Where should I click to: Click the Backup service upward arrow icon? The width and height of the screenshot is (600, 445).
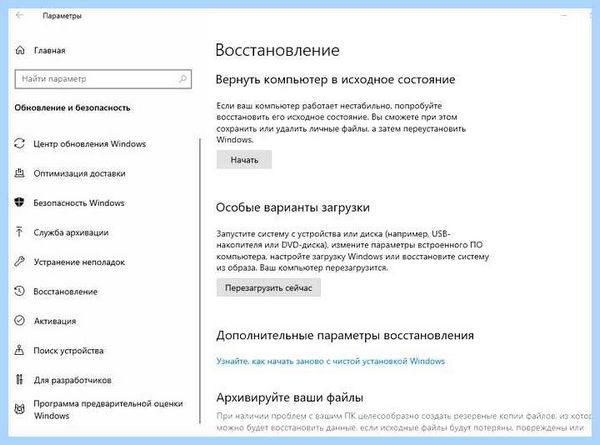coord(19,232)
